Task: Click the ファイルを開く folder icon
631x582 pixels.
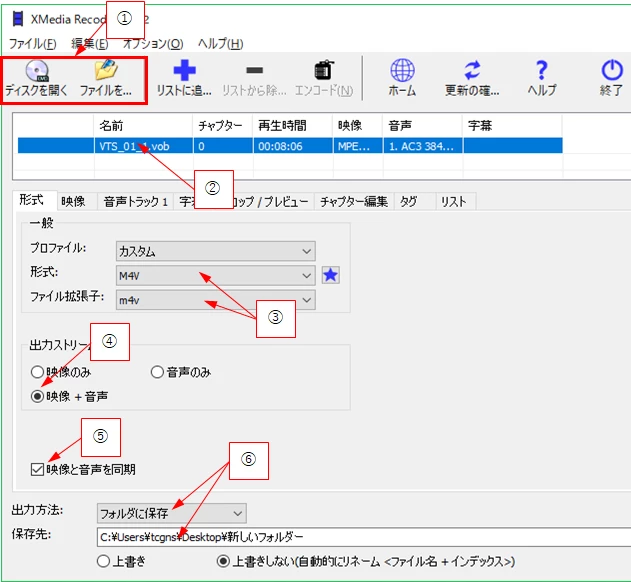Action: 106,70
